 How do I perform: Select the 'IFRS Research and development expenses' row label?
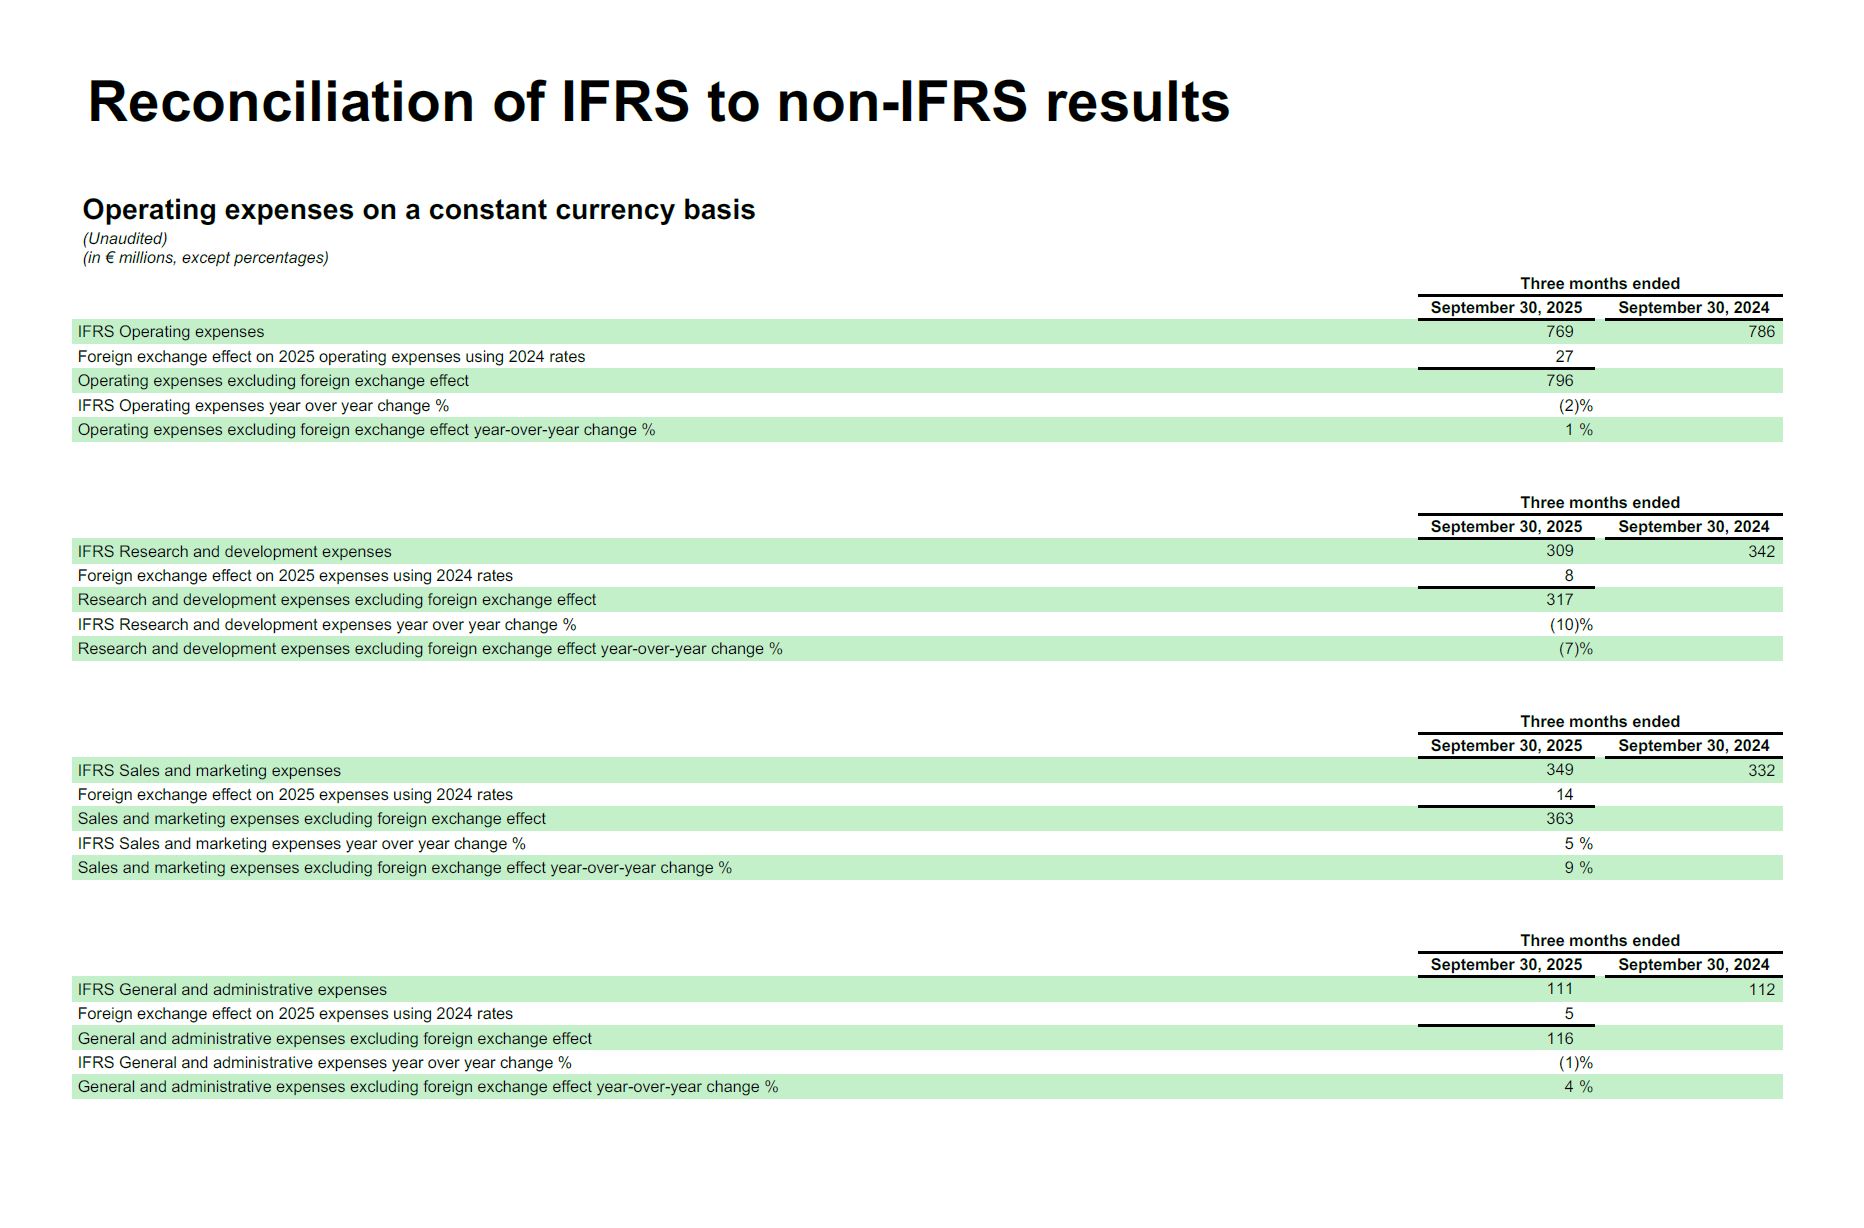(234, 552)
